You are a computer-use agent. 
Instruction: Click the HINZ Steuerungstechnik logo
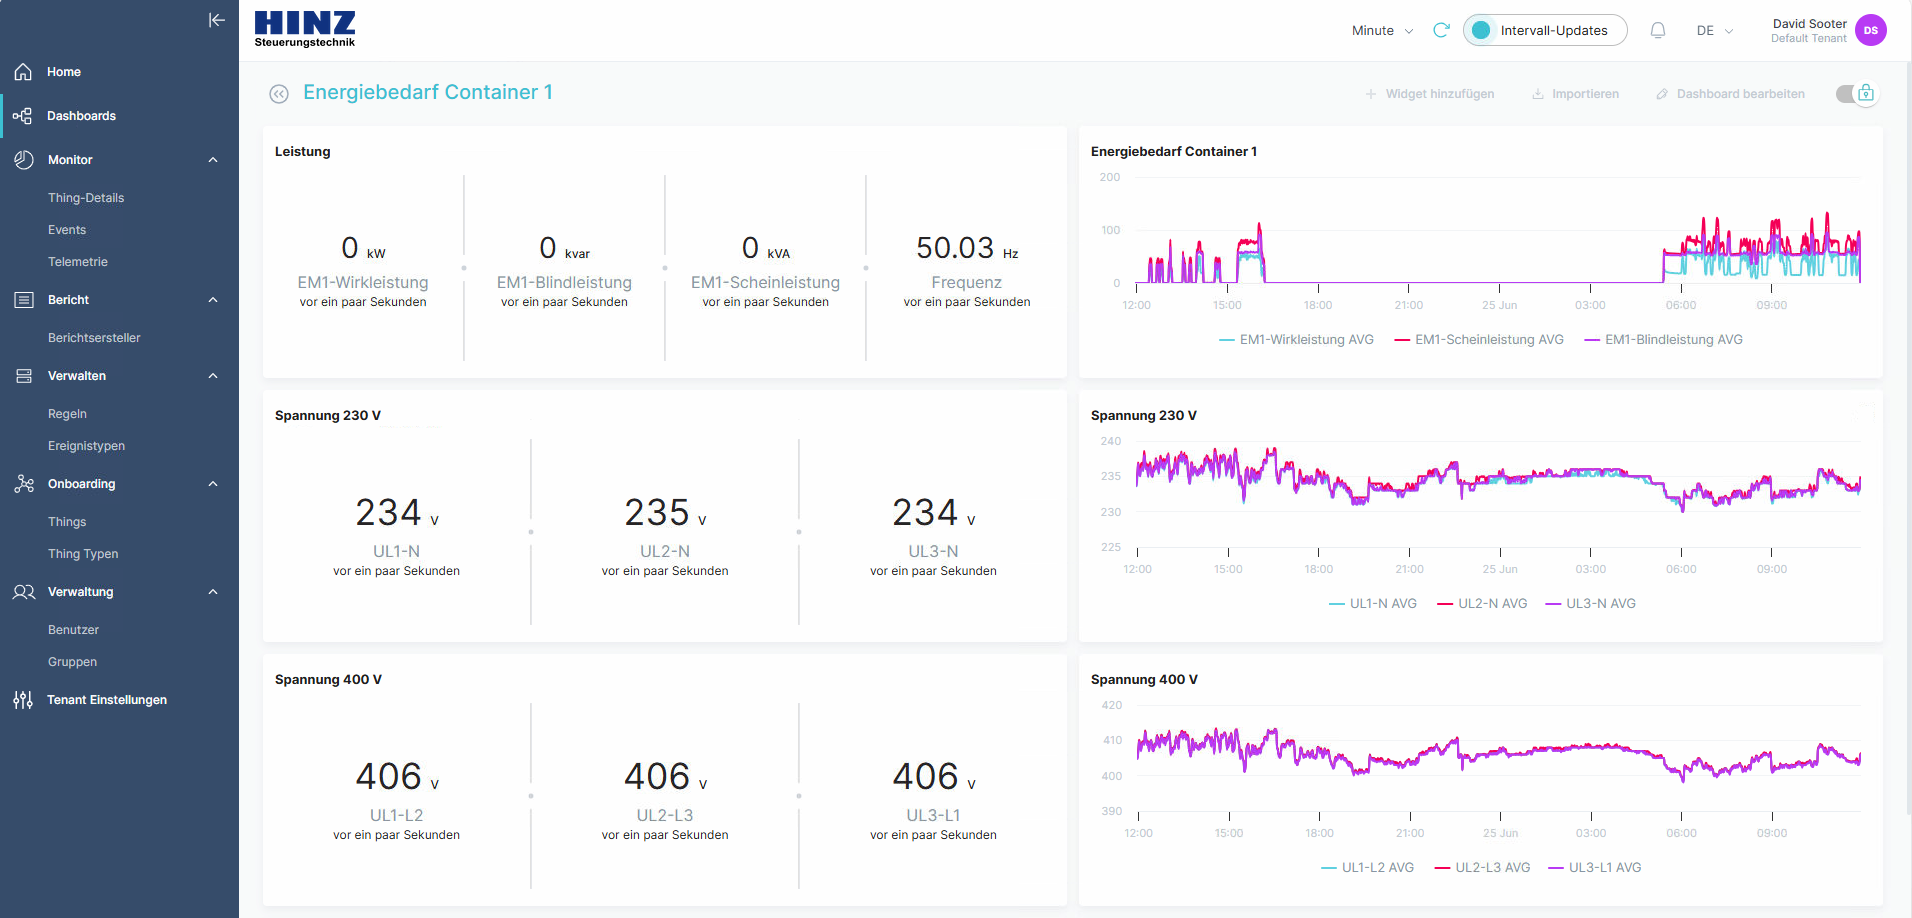(305, 29)
